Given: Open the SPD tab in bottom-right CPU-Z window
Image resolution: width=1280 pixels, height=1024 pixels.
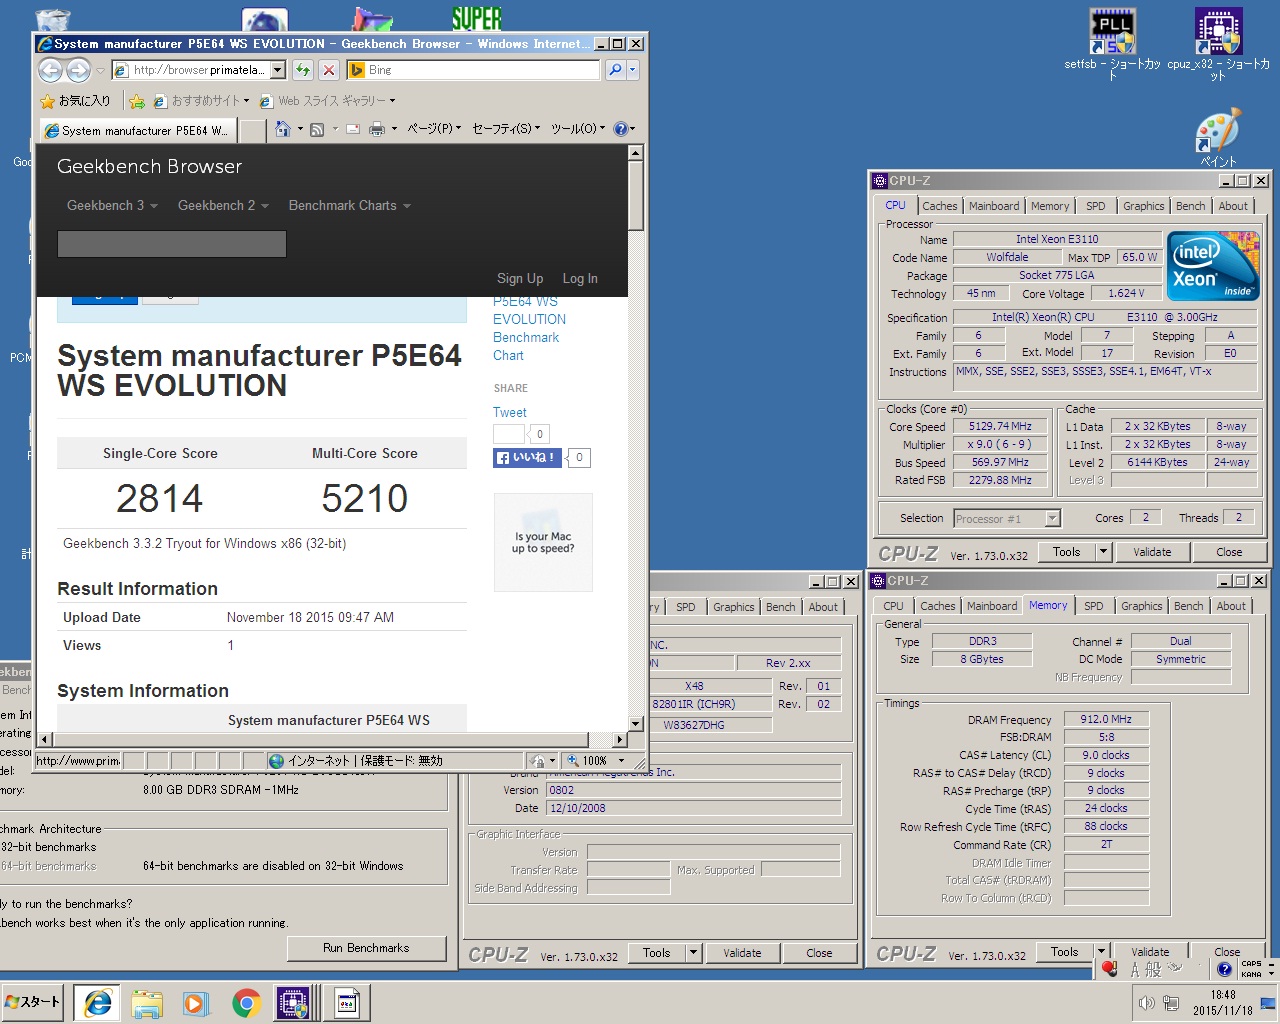Looking at the screenshot, I should [x=1094, y=606].
